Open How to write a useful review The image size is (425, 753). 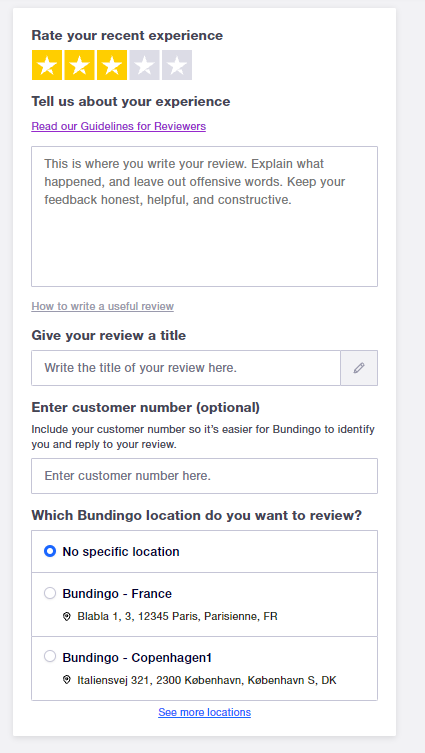[103, 306]
